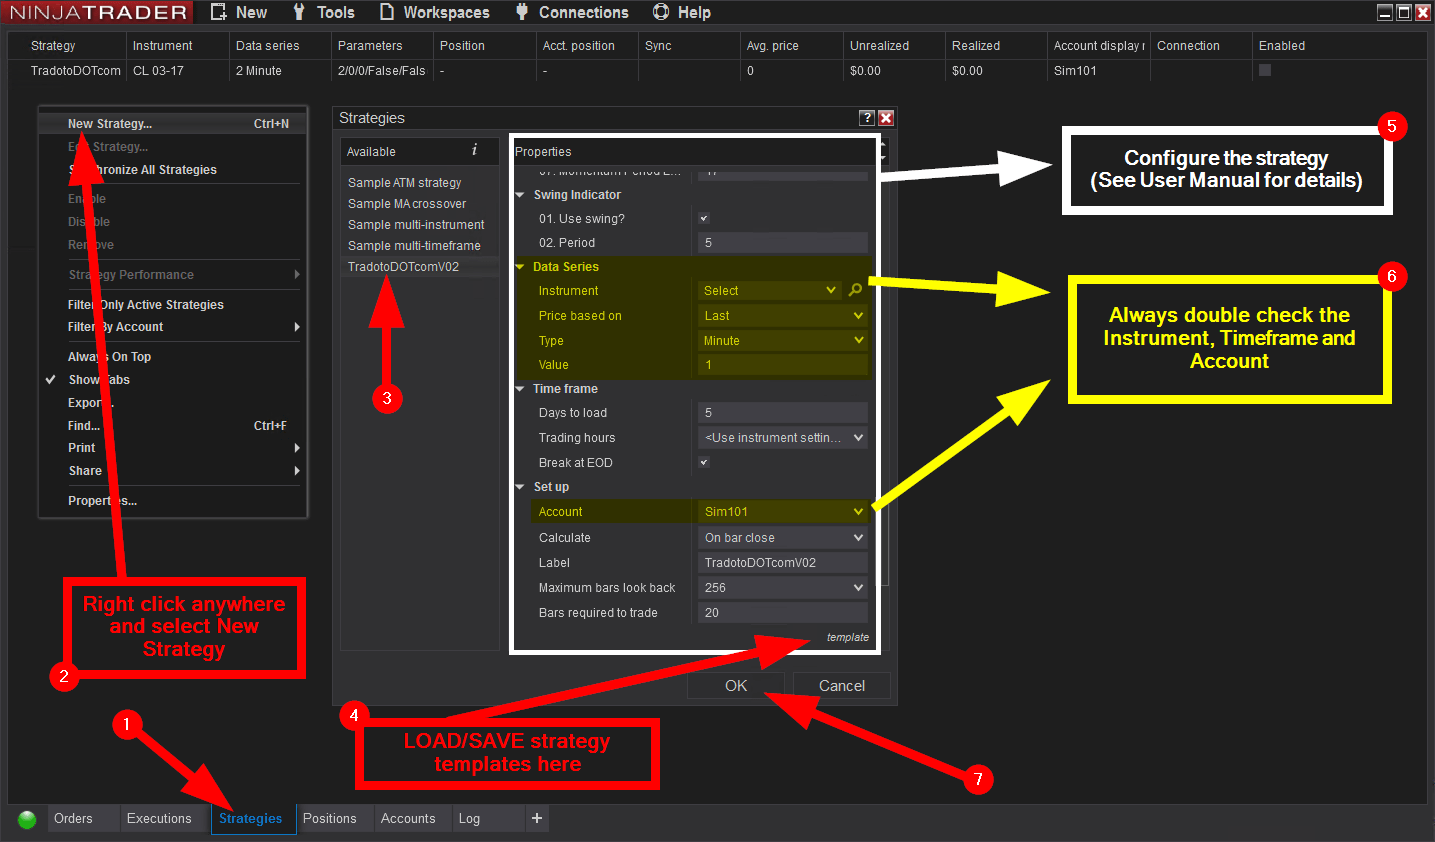Collapse the Data Series section
This screenshot has height=842, width=1435.
pos(520,267)
